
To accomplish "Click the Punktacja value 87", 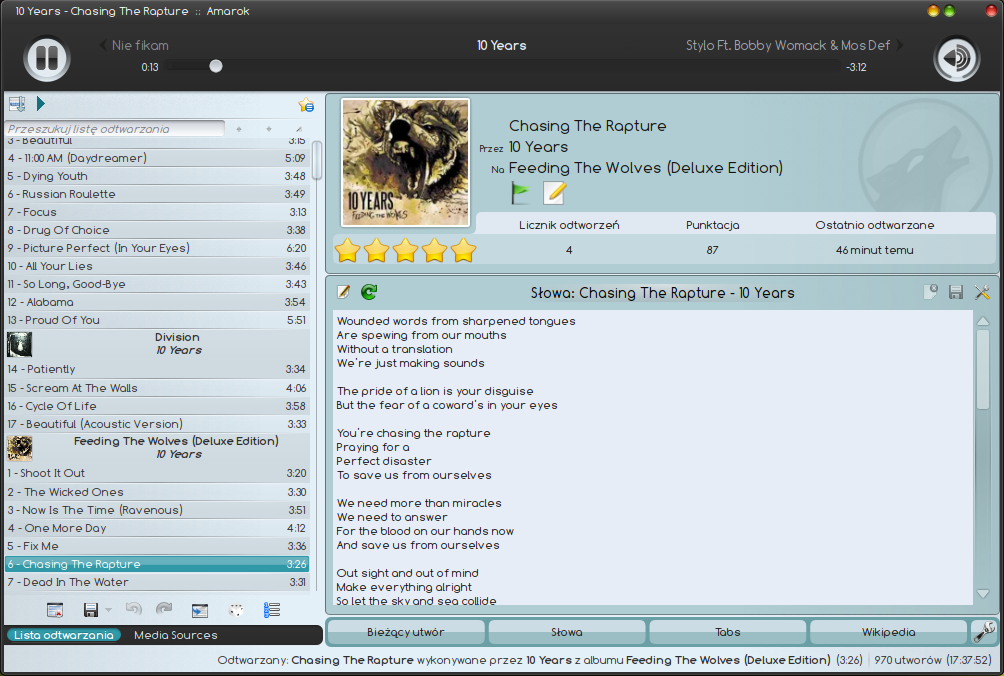I will [712, 250].
